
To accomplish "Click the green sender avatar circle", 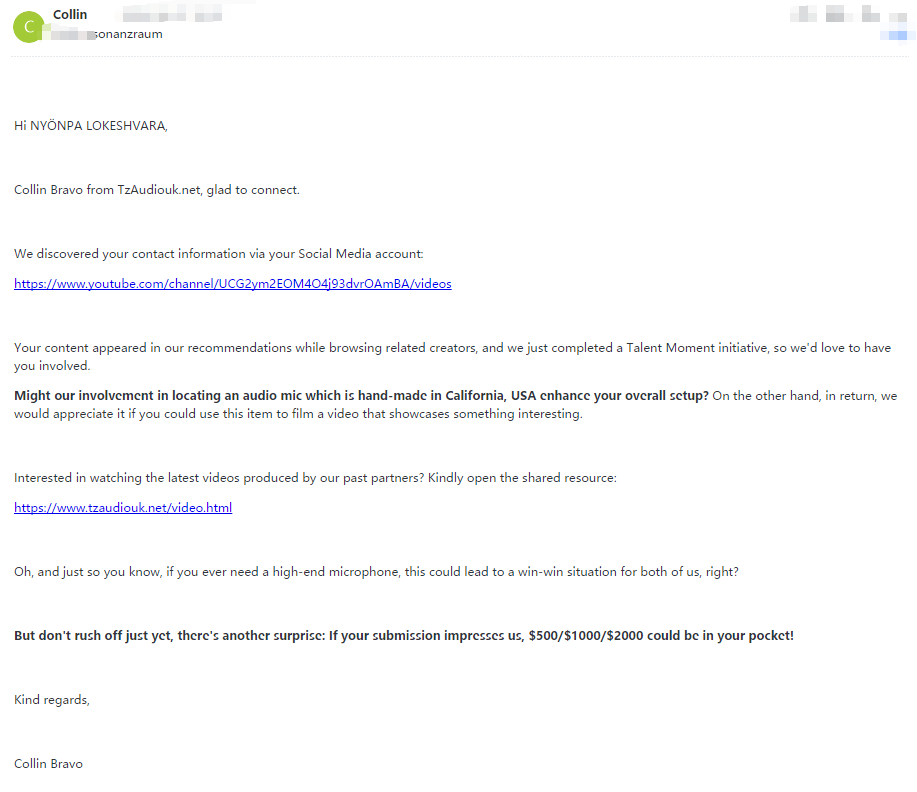I will coord(28,27).
